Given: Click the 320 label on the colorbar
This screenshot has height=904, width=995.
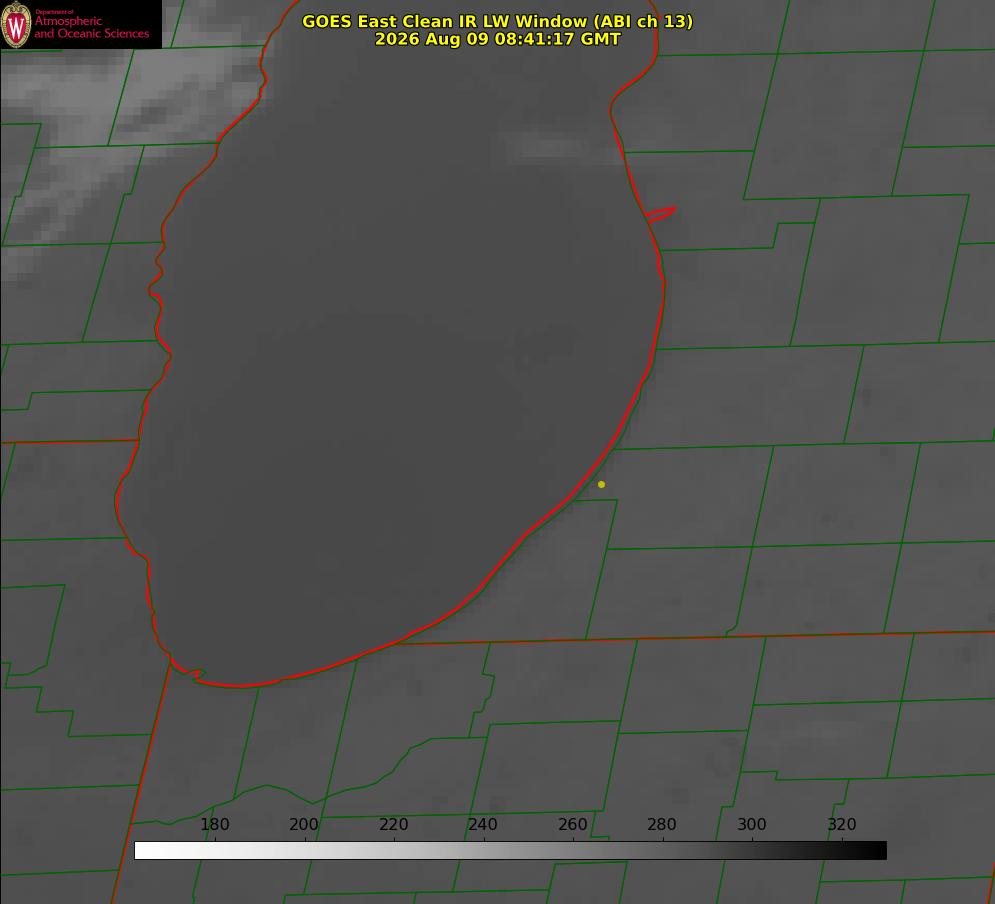Looking at the screenshot, I should pyautogui.click(x=842, y=824).
